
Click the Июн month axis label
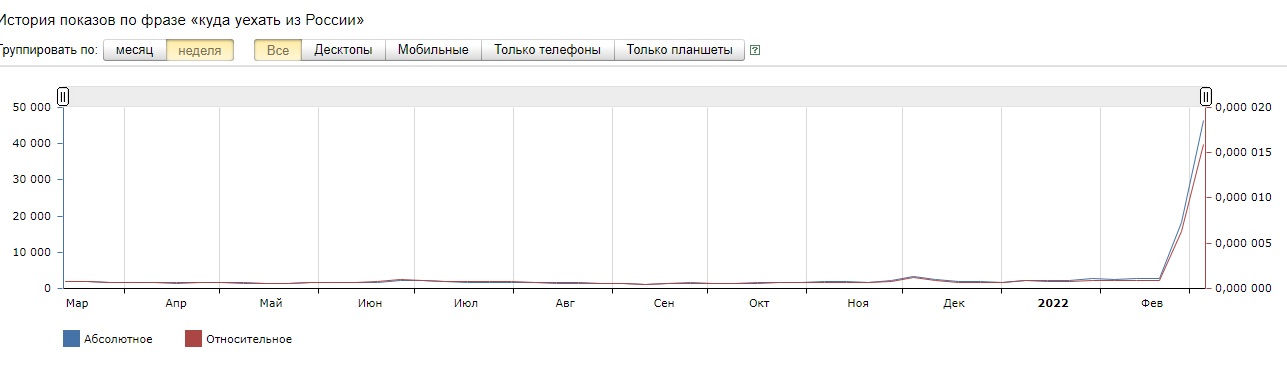[369, 302]
